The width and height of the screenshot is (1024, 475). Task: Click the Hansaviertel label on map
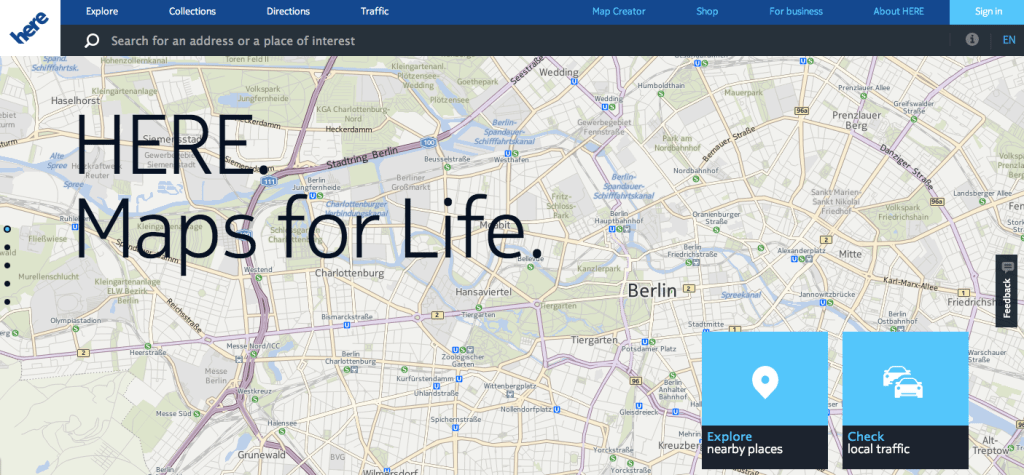coord(484,291)
